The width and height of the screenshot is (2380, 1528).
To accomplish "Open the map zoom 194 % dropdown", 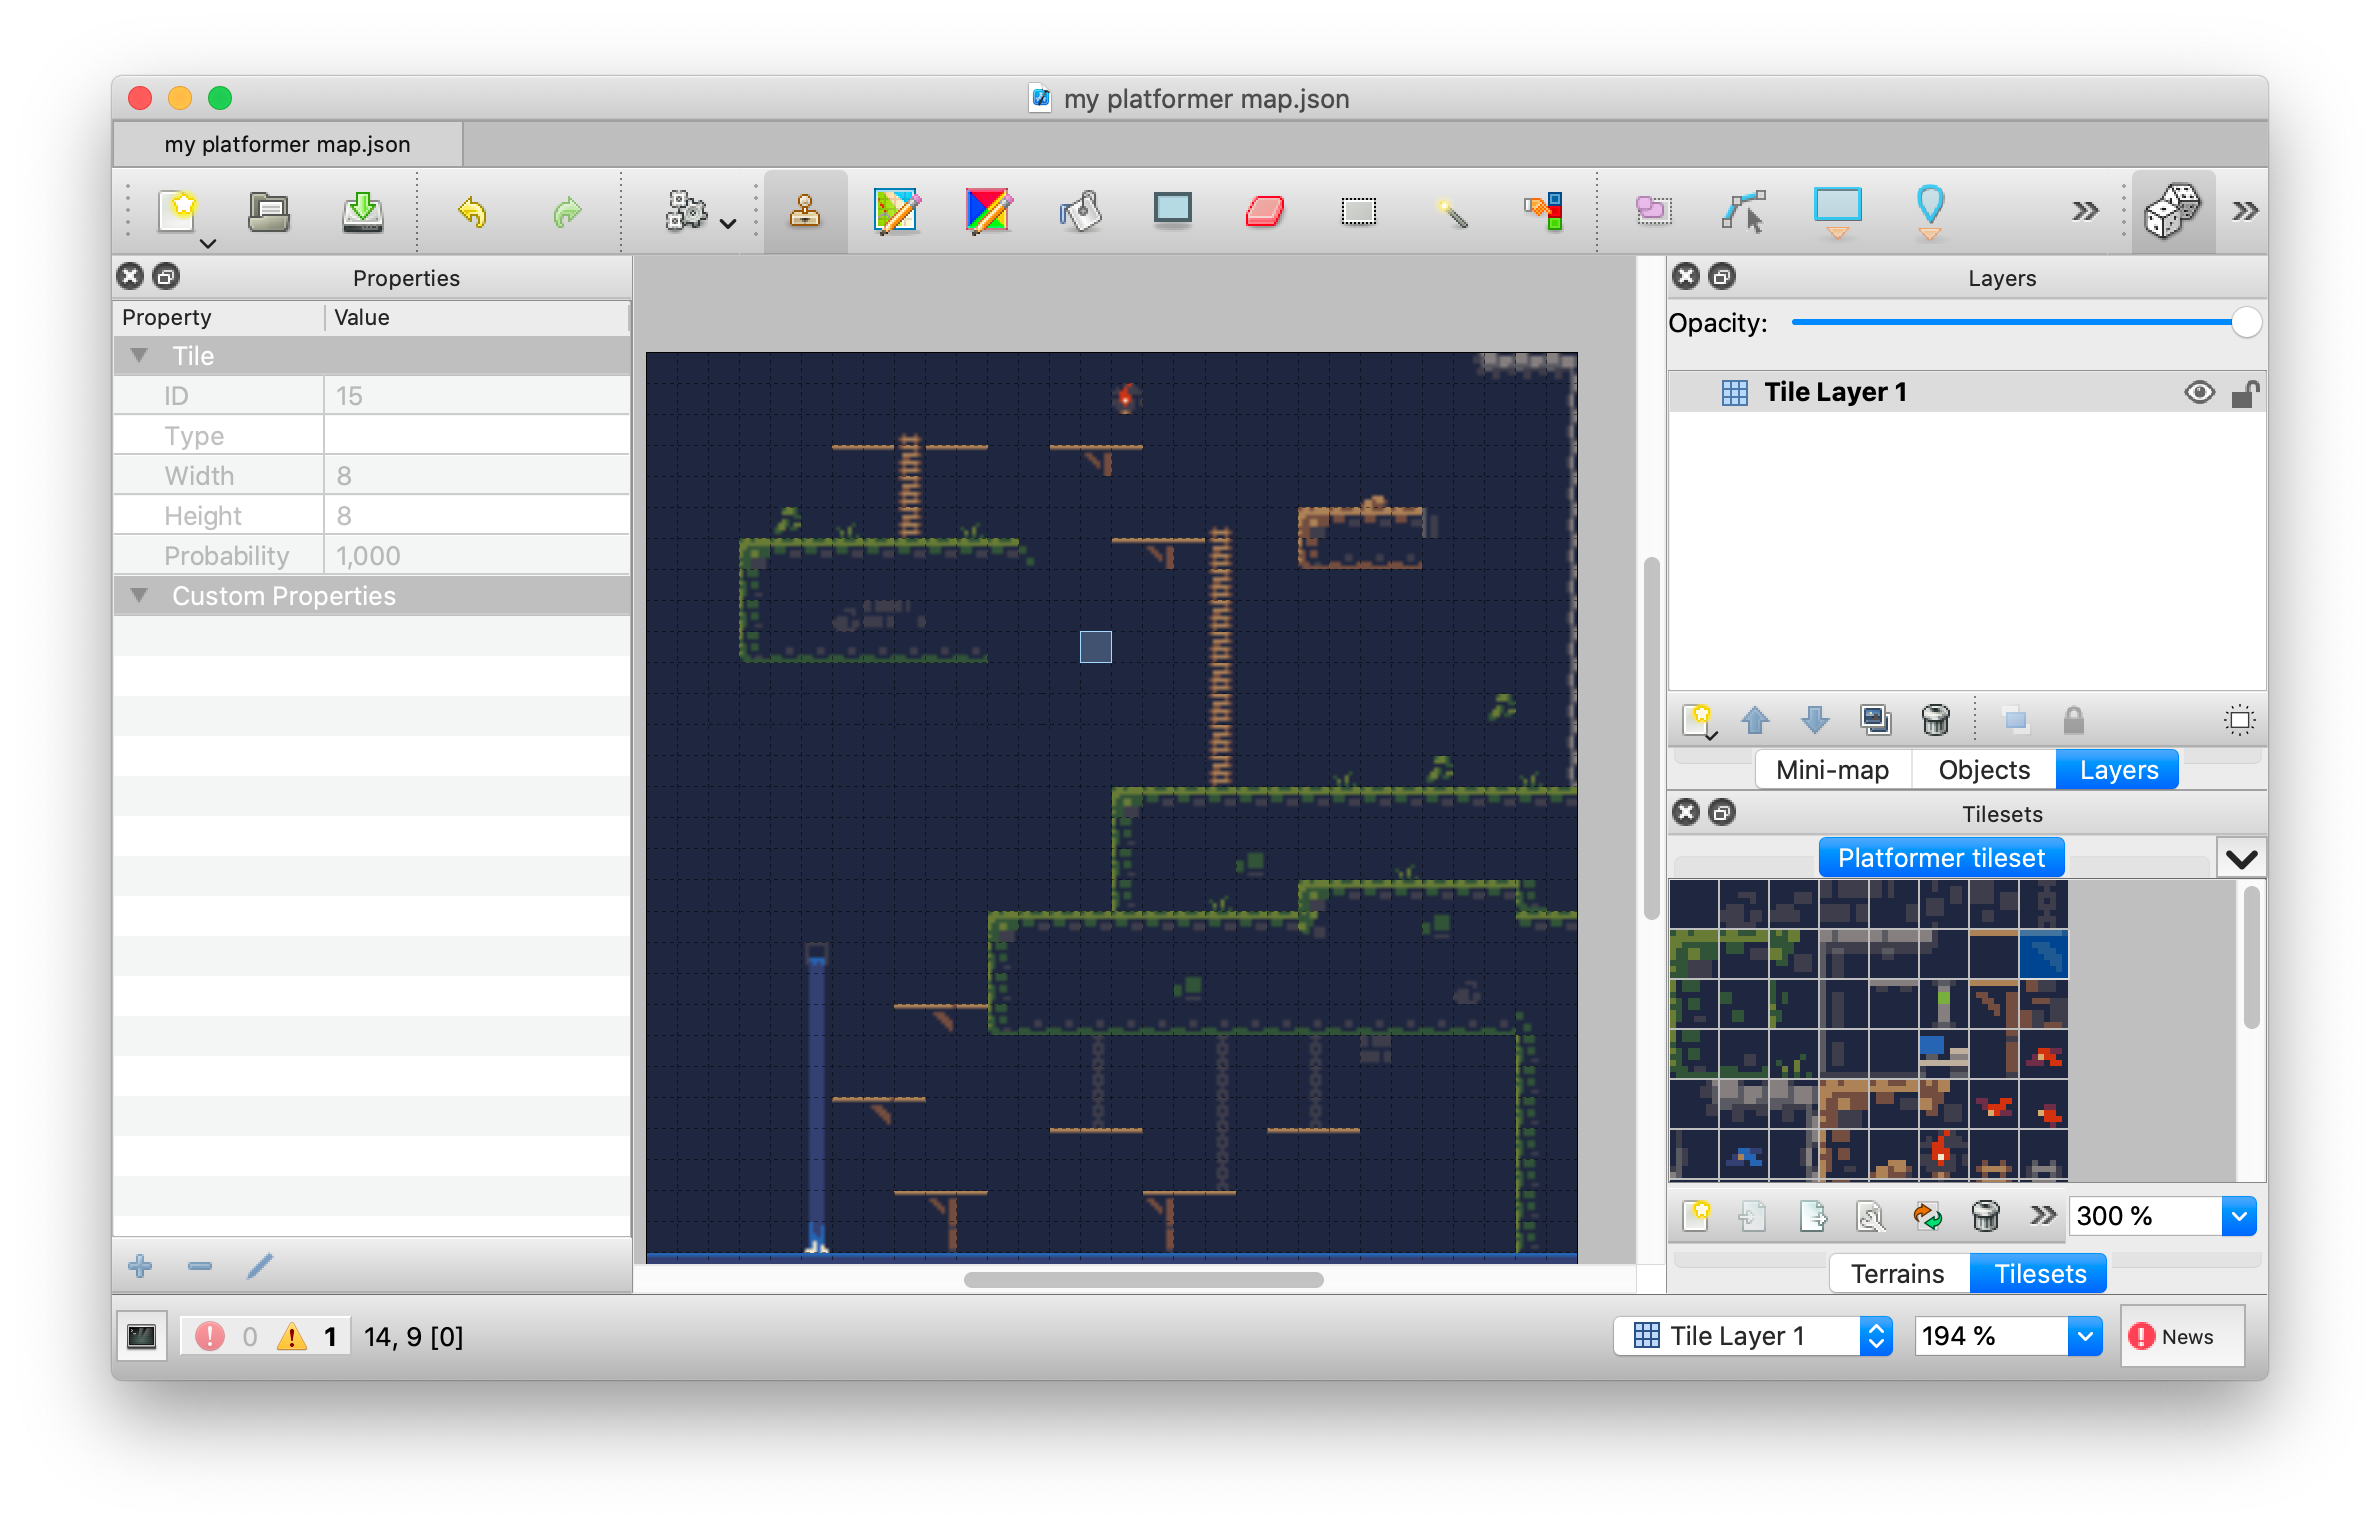I will [2084, 1336].
